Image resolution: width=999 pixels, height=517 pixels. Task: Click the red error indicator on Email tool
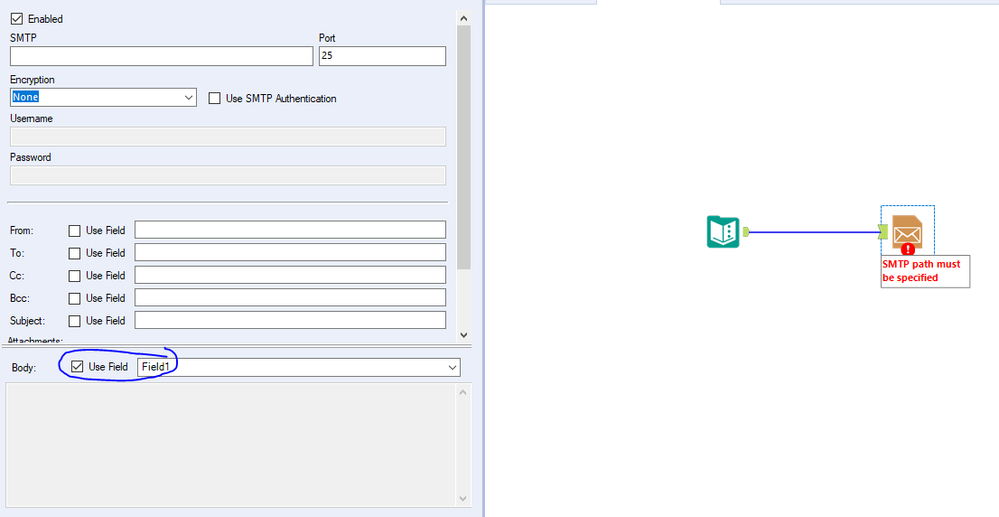[x=908, y=249]
